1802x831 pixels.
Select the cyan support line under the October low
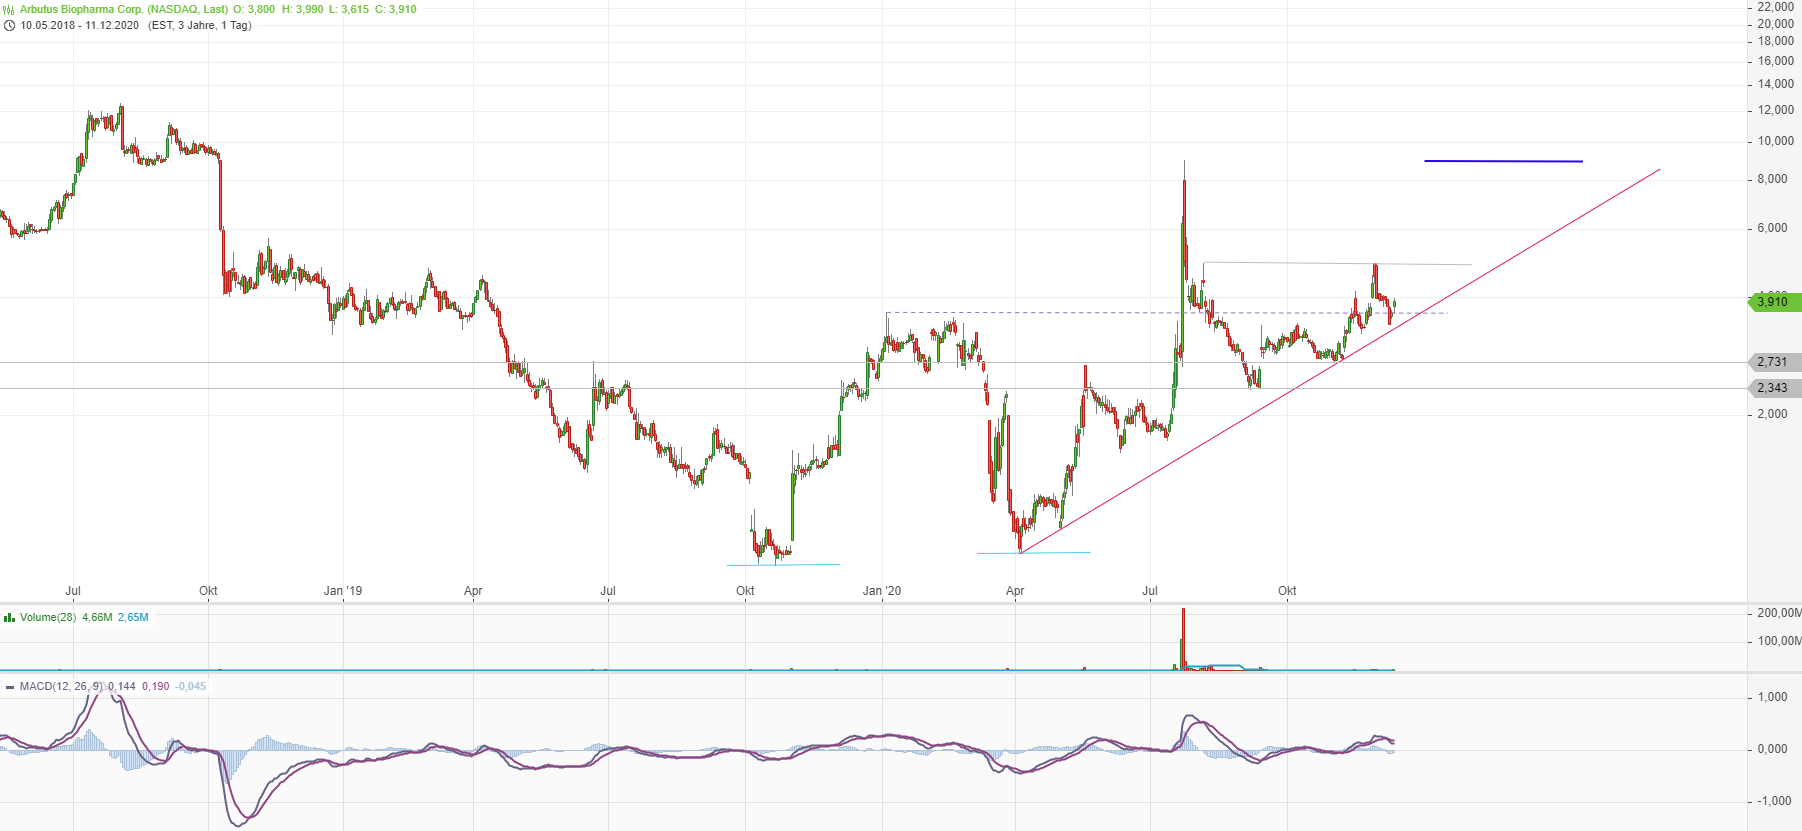[783, 565]
